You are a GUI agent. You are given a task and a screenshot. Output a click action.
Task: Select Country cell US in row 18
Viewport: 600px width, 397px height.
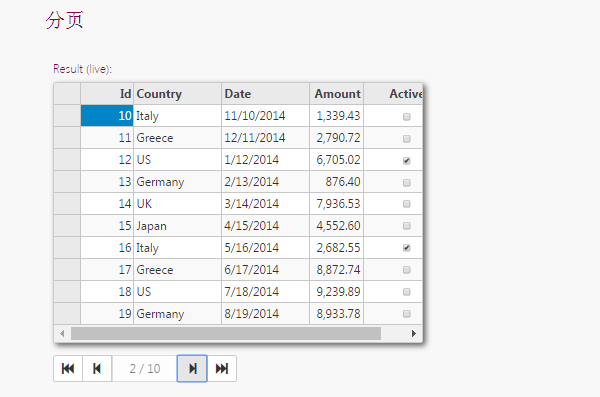(x=177, y=292)
